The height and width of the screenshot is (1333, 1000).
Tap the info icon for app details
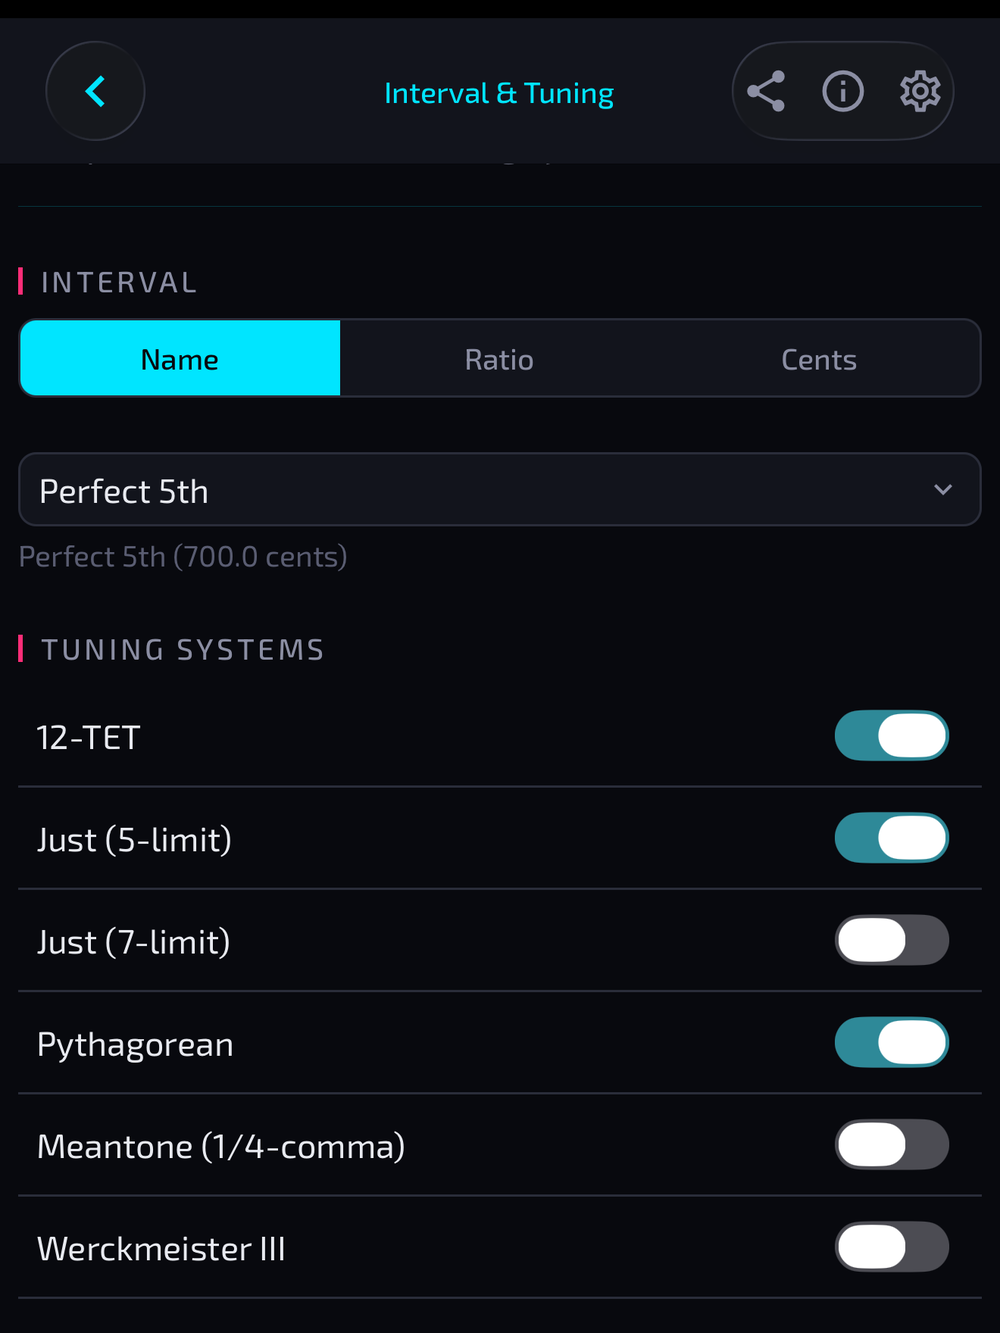click(x=843, y=91)
